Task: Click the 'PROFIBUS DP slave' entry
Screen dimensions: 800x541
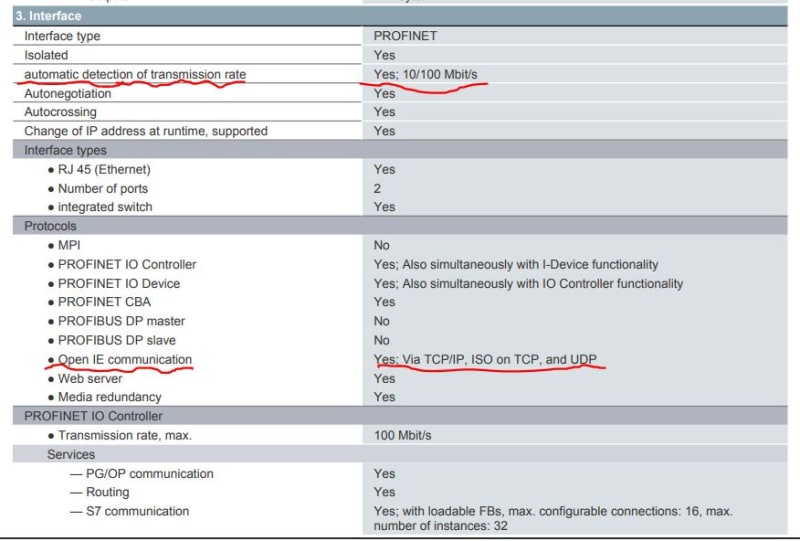Action: click(x=117, y=340)
